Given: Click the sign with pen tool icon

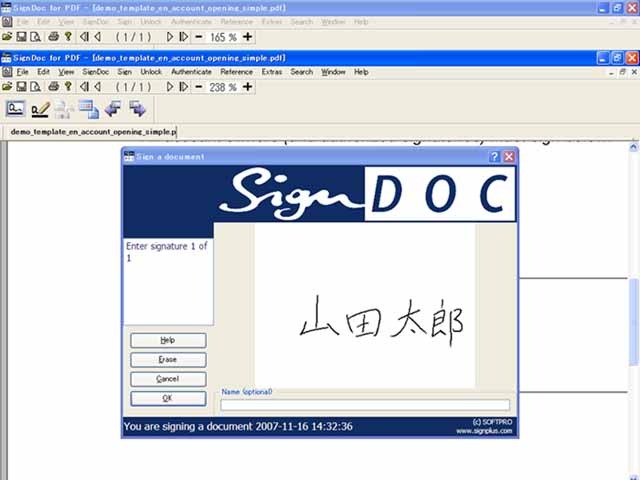Looking at the screenshot, I should pyautogui.click(x=40, y=109).
